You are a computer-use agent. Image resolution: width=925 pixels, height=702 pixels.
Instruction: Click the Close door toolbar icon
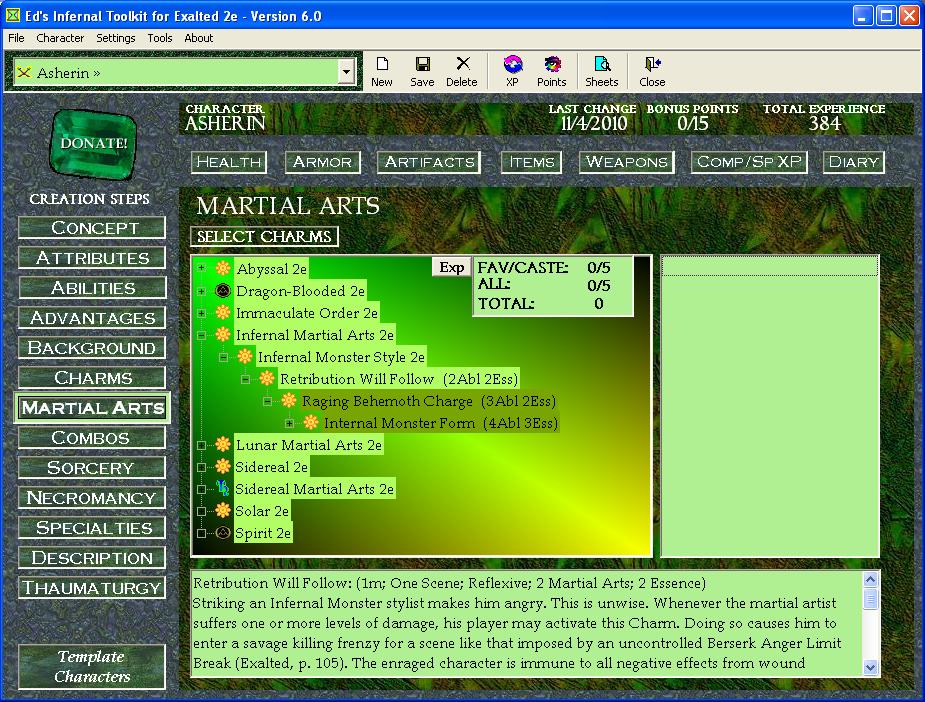point(652,64)
